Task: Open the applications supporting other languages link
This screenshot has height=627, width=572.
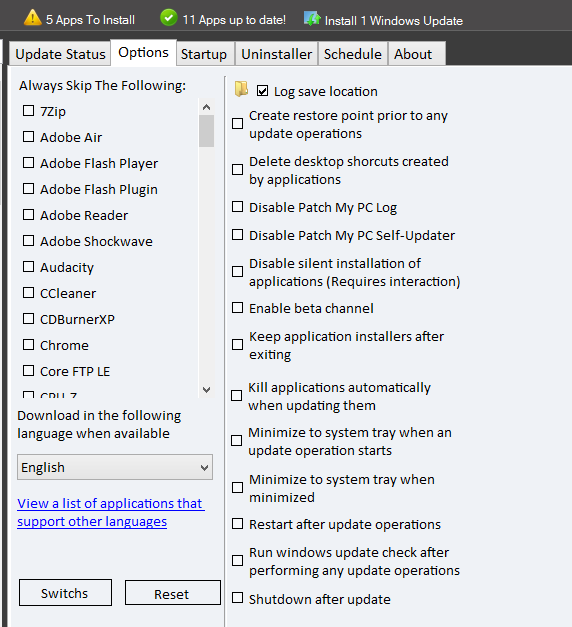Action: (111, 512)
